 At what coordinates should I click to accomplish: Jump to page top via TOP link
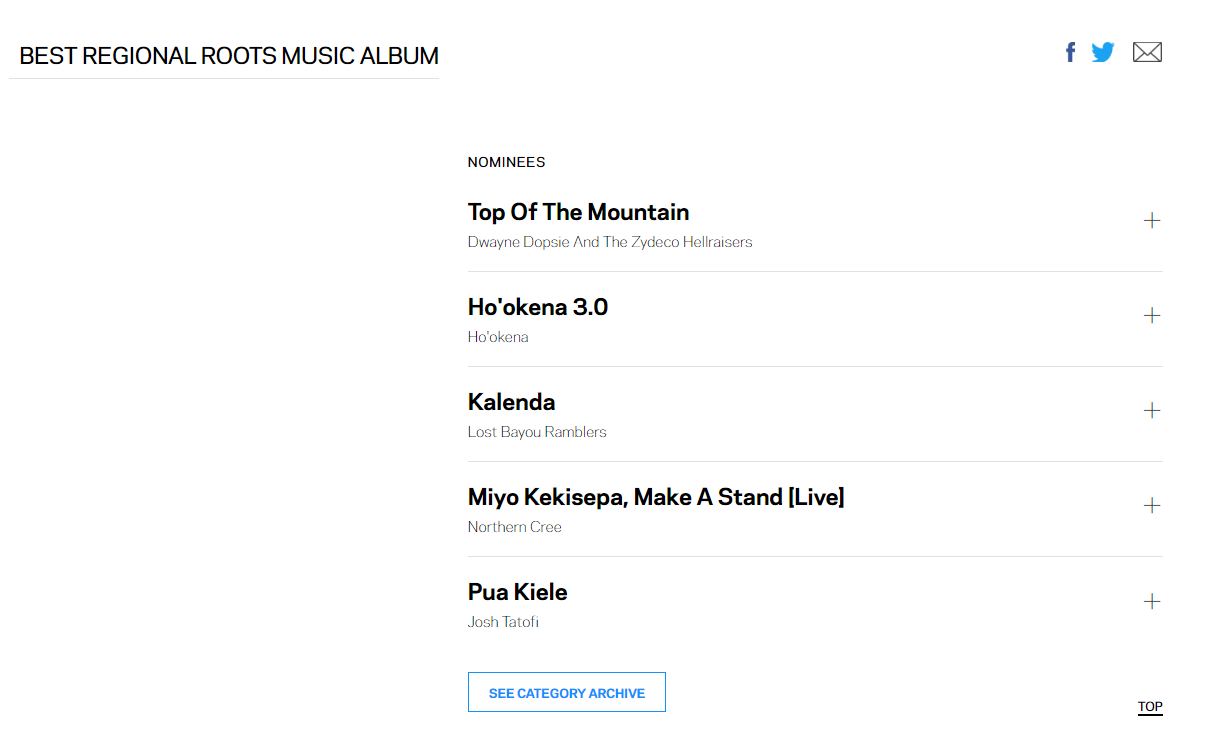[1150, 707]
